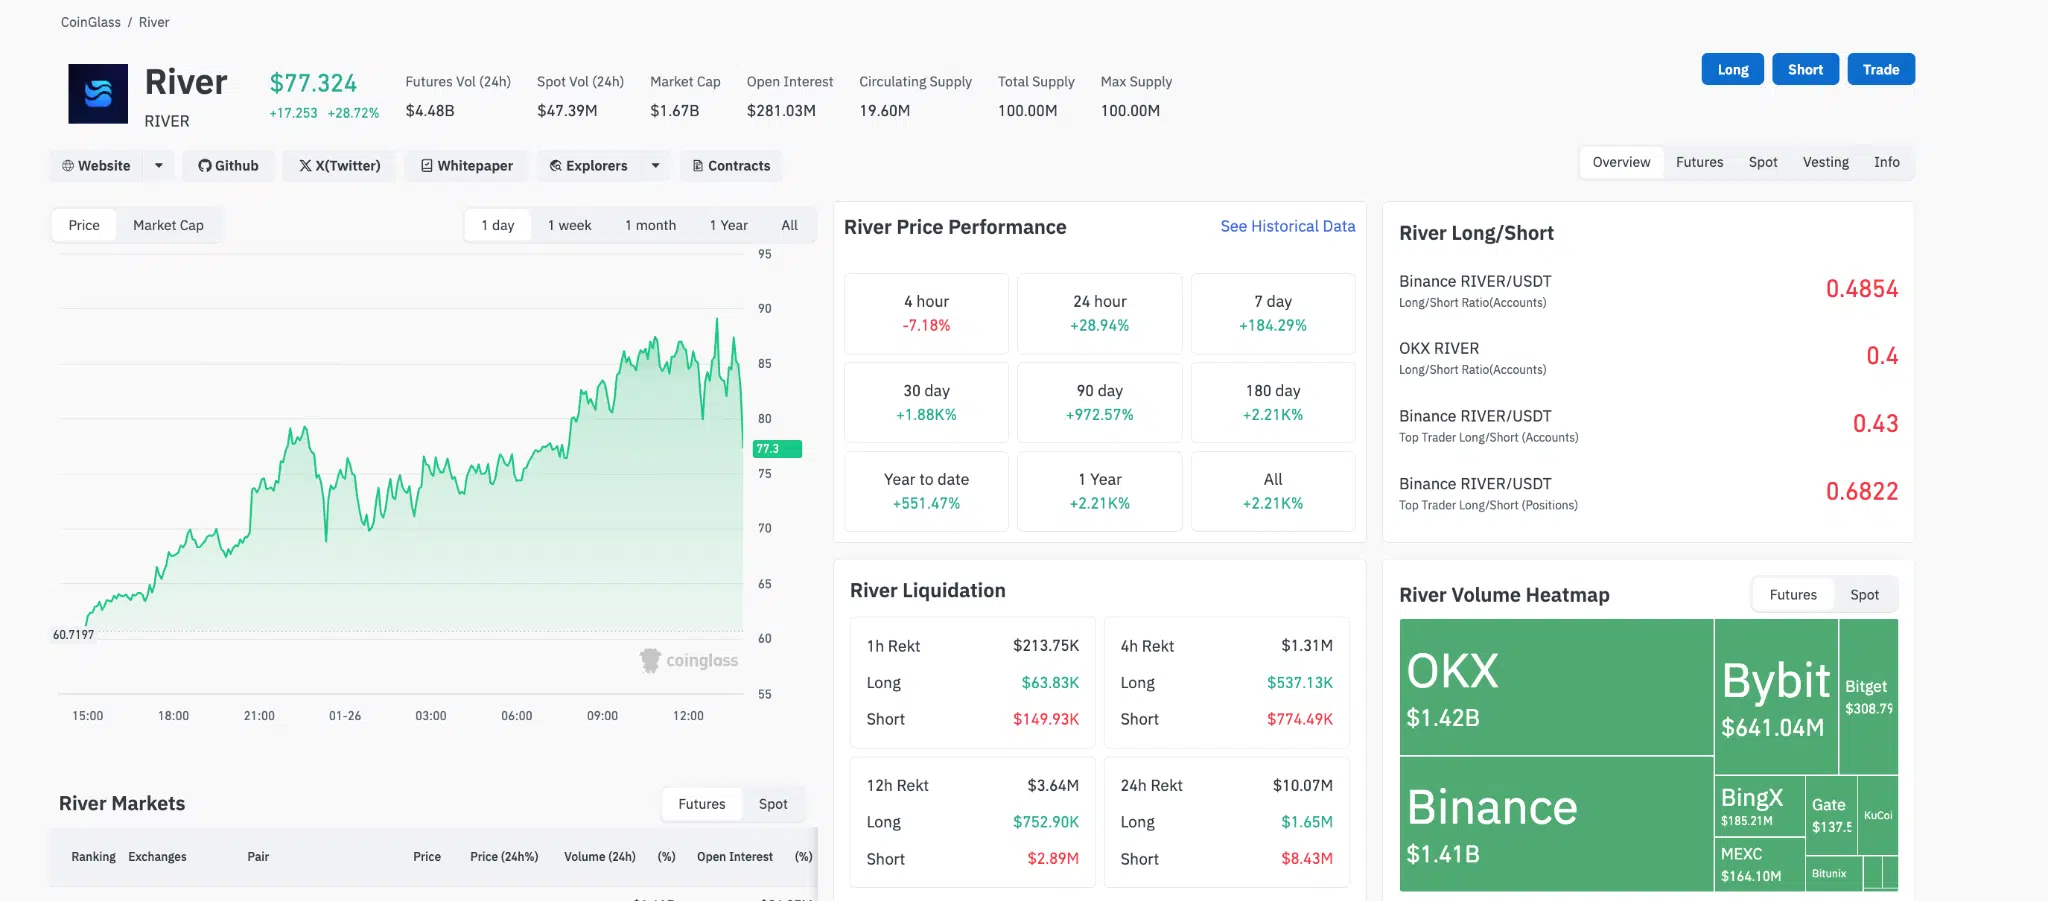Open the Contracts button

click(731, 166)
